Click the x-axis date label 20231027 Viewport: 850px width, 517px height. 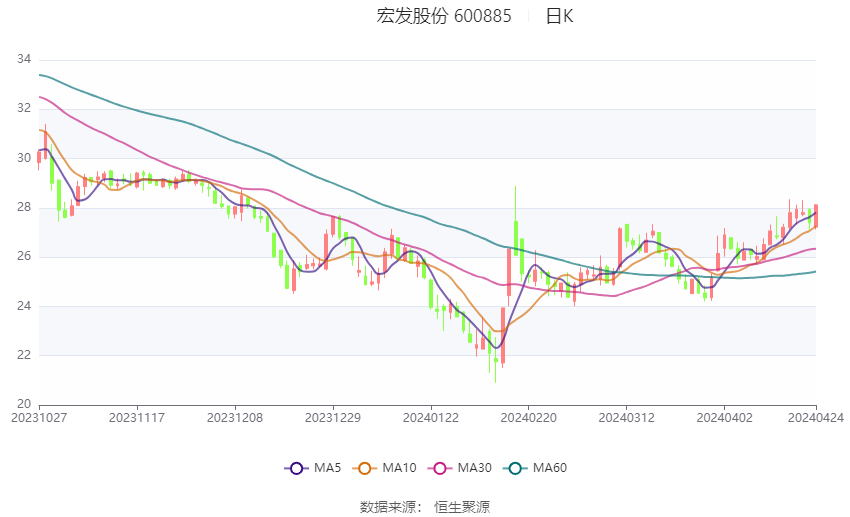tap(39, 418)
